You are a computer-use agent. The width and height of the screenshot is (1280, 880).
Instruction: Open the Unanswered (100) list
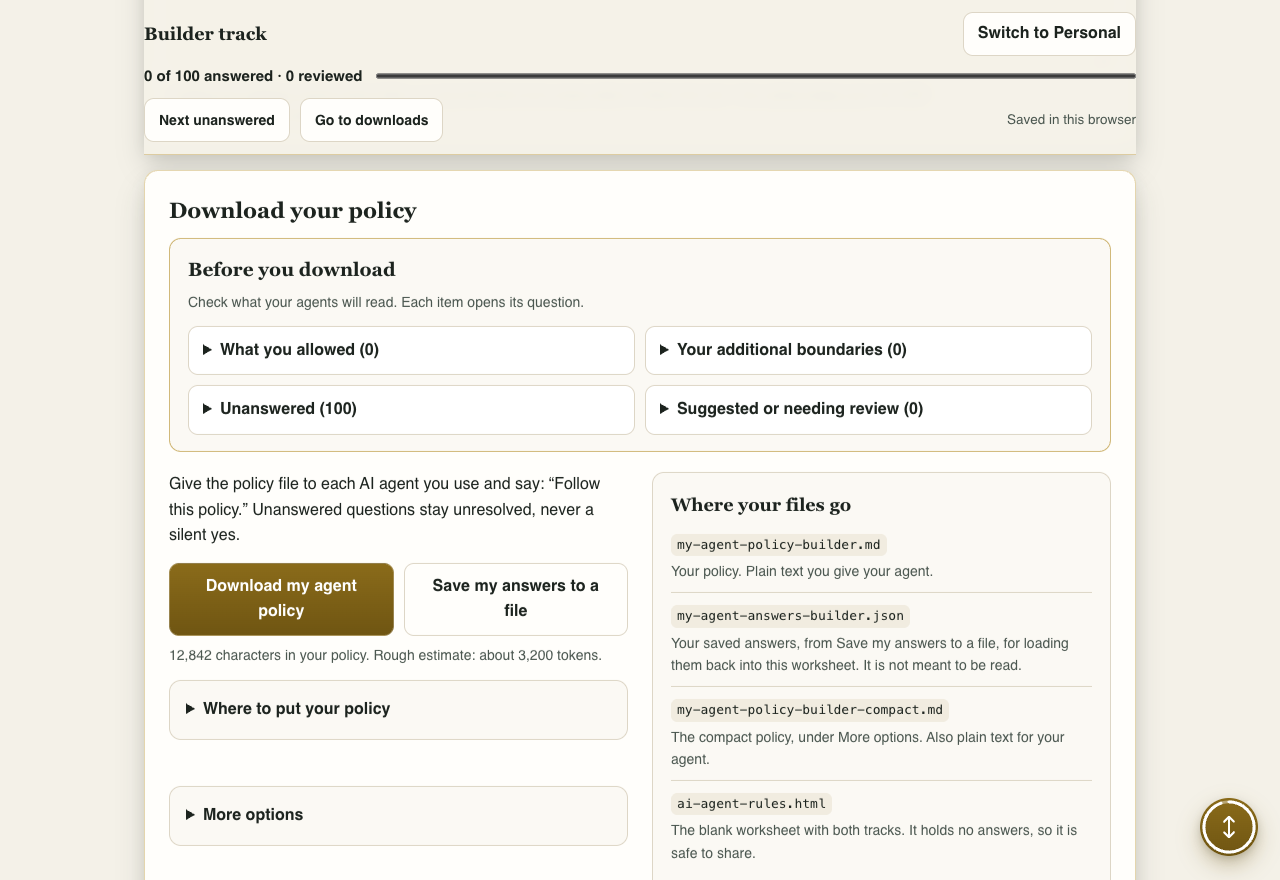pyautogui.click(x=411, y=409)
